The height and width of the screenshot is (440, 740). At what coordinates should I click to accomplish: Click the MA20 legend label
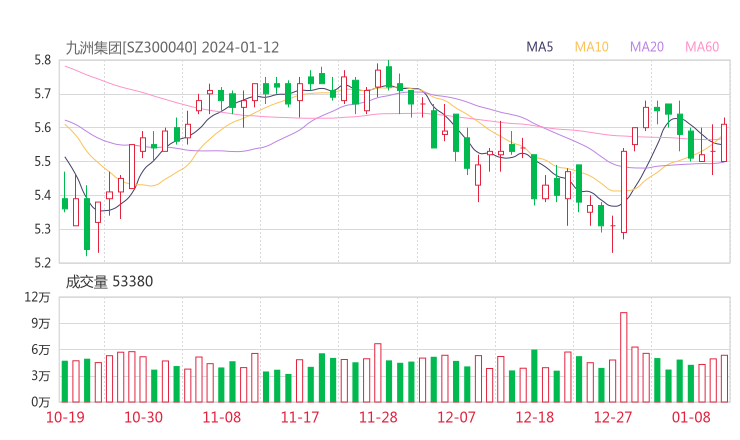(647, 47)
